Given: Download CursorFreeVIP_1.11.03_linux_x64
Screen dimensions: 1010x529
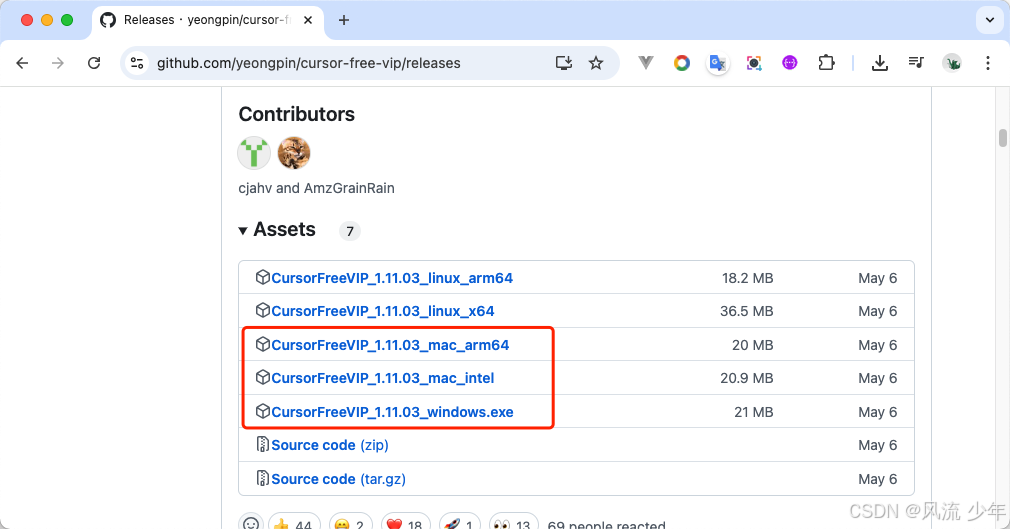Looking at the screenshot, I should point(383,311).
